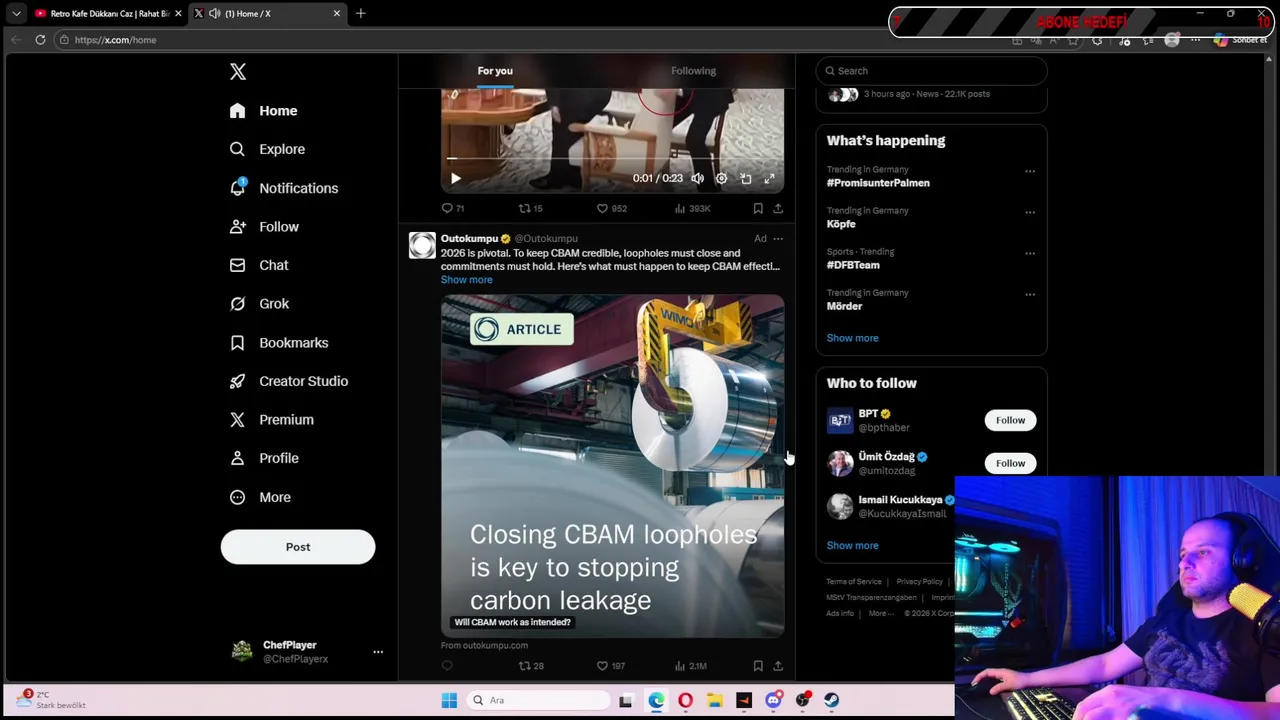This screenshot has height=720, width=1280.
Task: Open Privacy Policy link
Action: 919,582
